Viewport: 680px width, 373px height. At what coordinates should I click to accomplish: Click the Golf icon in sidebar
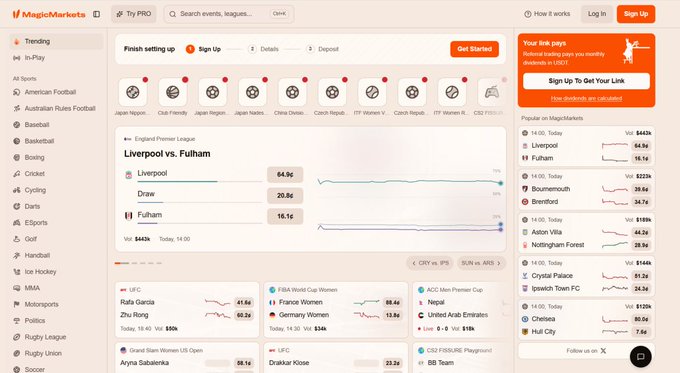coord(16,239)
